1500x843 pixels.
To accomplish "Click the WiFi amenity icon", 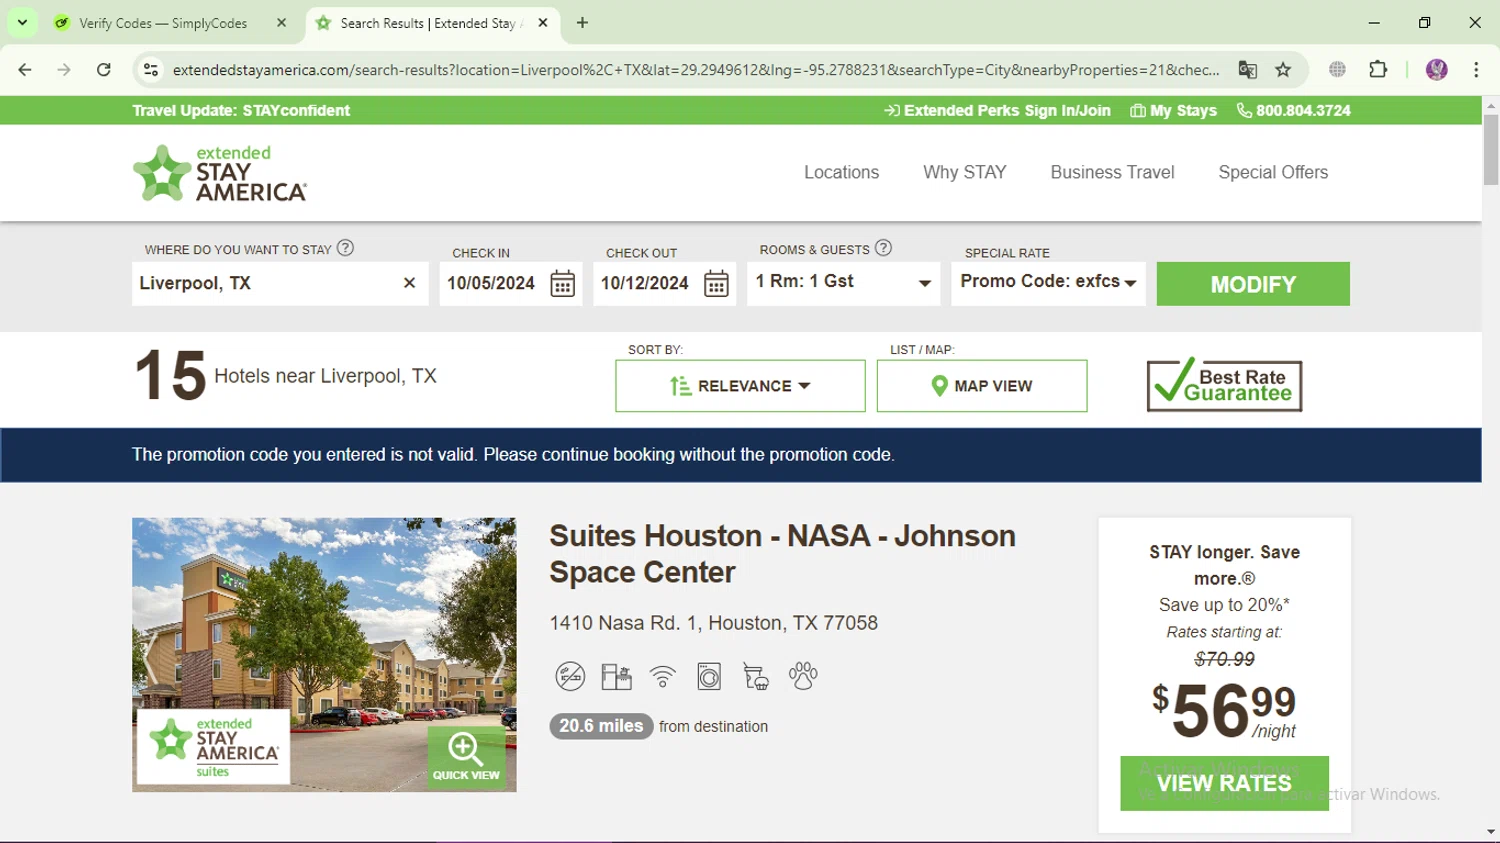I will point(662,677).
